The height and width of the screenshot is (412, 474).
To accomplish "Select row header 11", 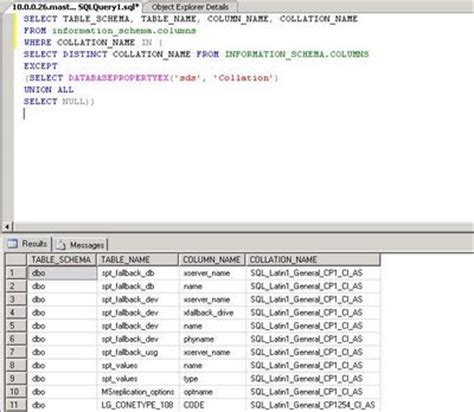I will click(16, 405).
